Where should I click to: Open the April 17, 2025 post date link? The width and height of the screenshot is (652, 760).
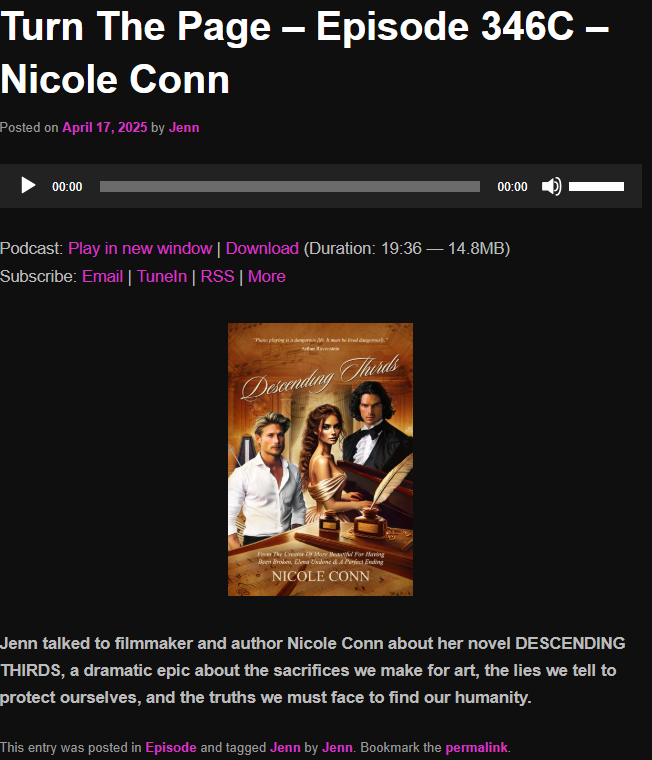click(105, 127)
